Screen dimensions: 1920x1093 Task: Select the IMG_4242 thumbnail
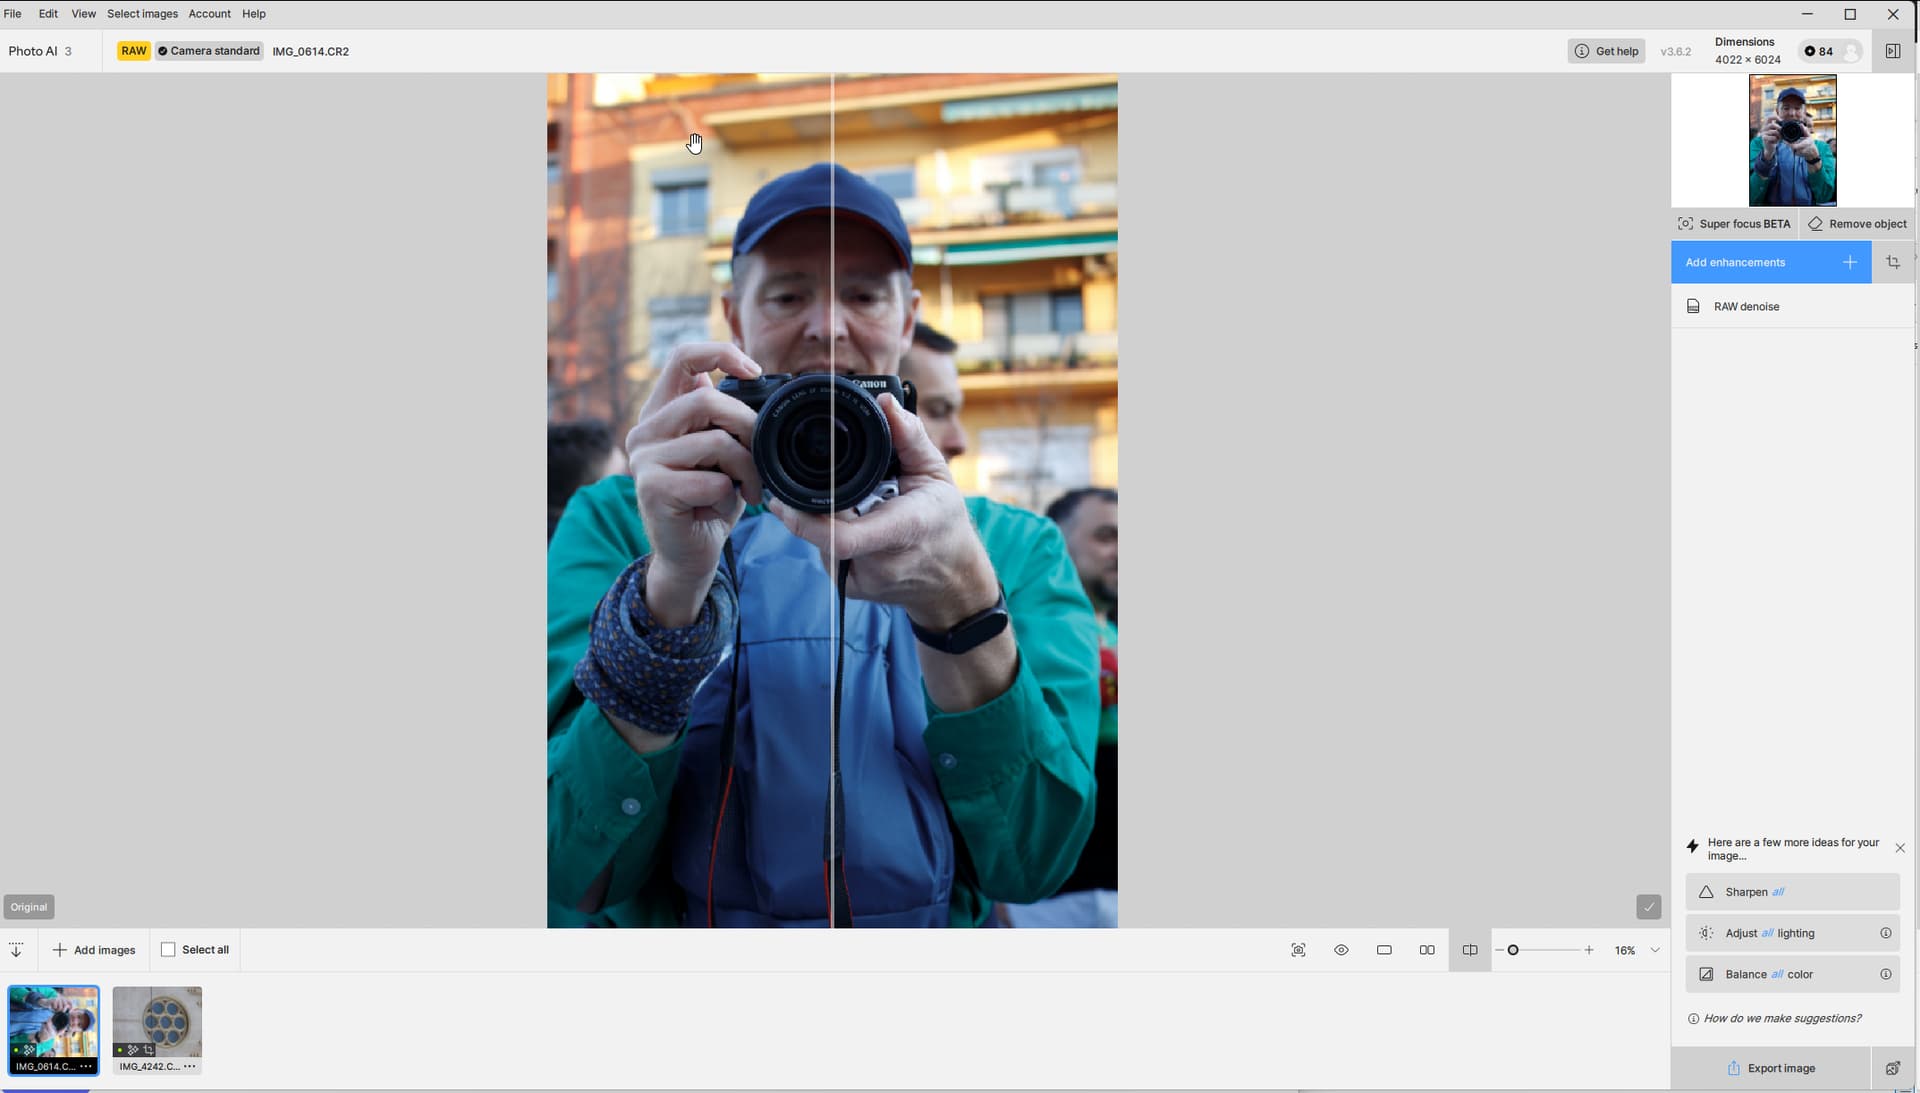(x=157, y=1022)
